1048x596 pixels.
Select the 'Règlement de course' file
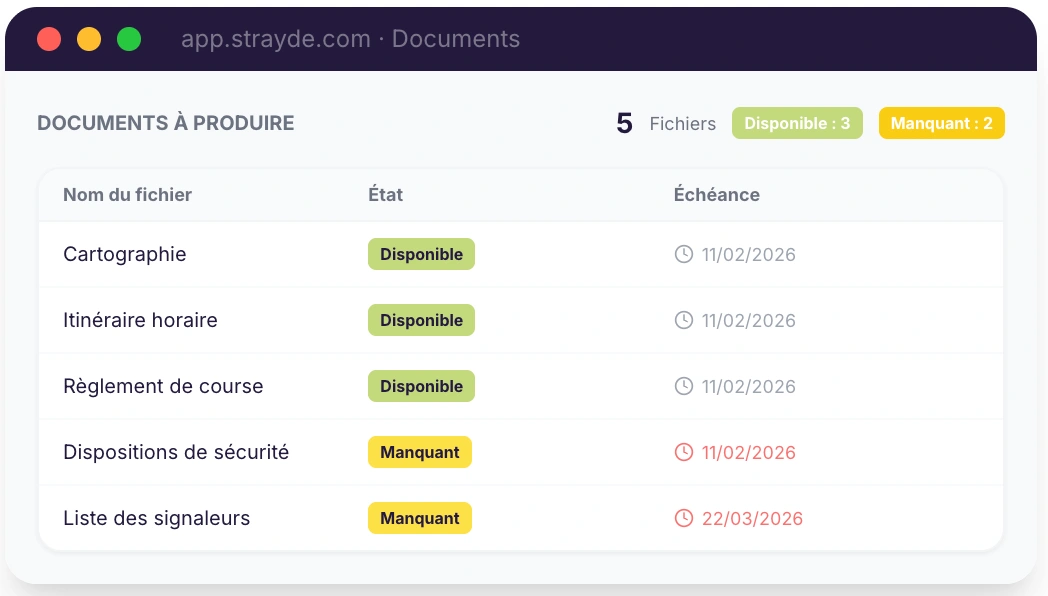pyautogui.click(x=163, y=386)
